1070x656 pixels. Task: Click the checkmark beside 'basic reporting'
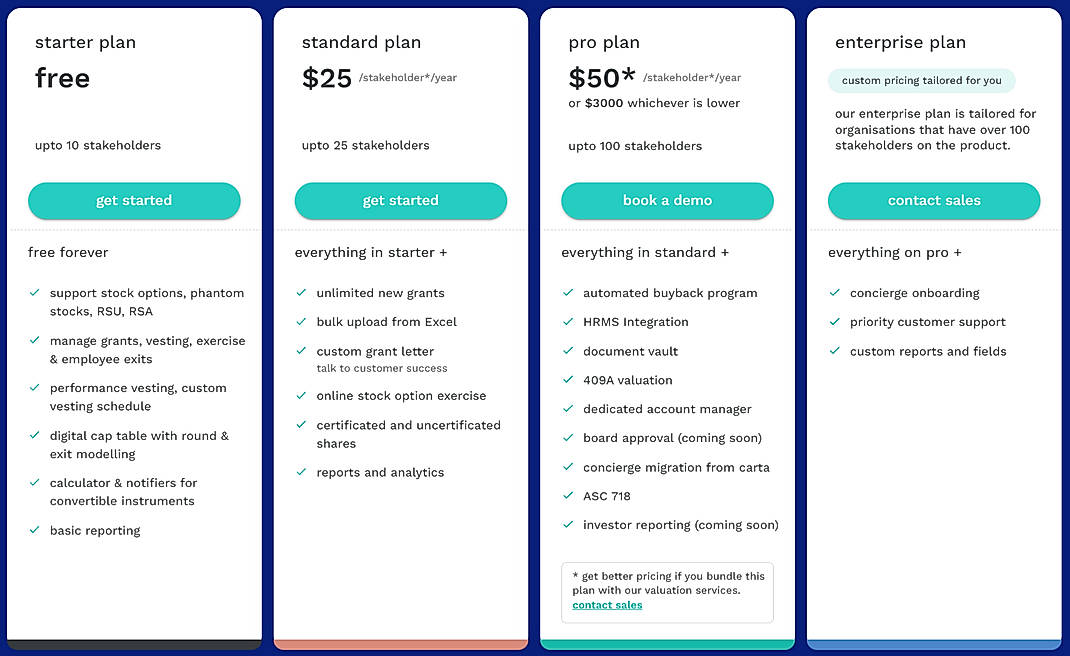33,530
